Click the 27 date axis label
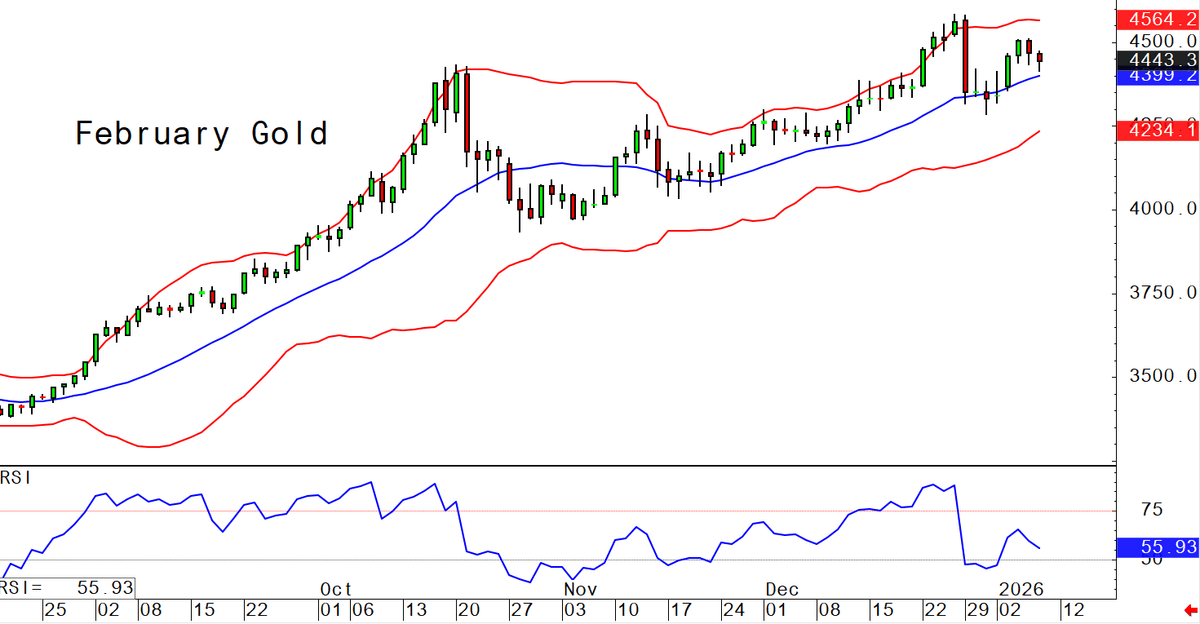The height and width of the screenshot is (624, 1200). pyautogui.click(x=523, y=608)
